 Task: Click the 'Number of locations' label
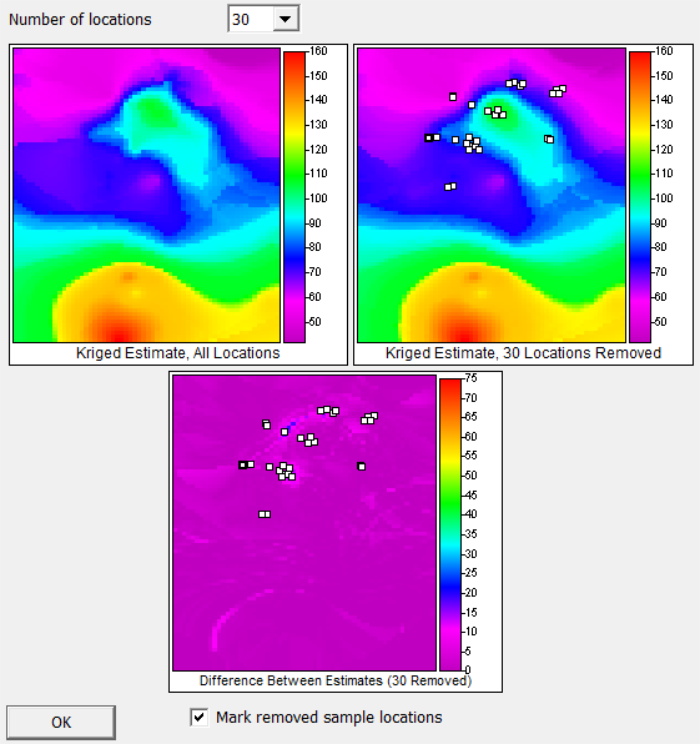[x=80, y=19]
